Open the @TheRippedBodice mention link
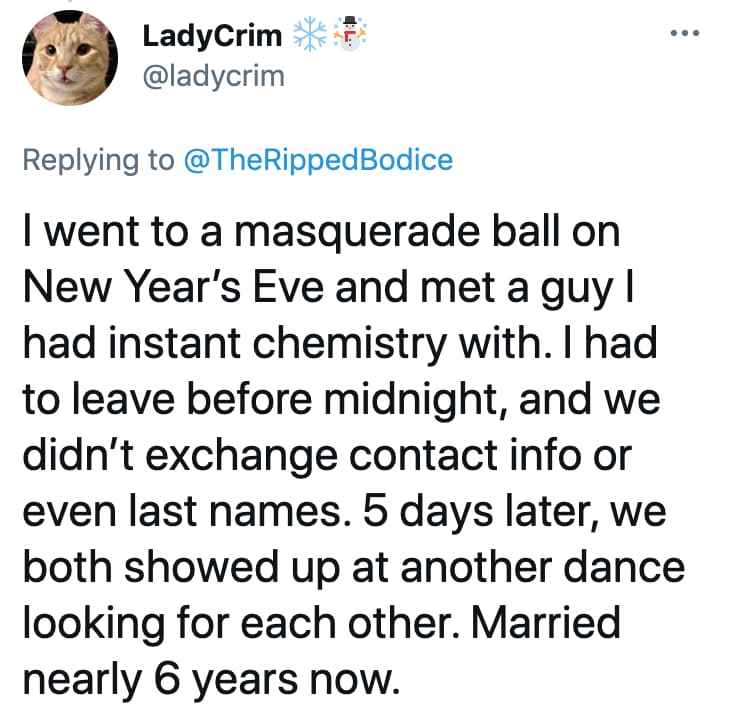The width and height of the screenshot is (734, 726). click(x=319, y=161)
